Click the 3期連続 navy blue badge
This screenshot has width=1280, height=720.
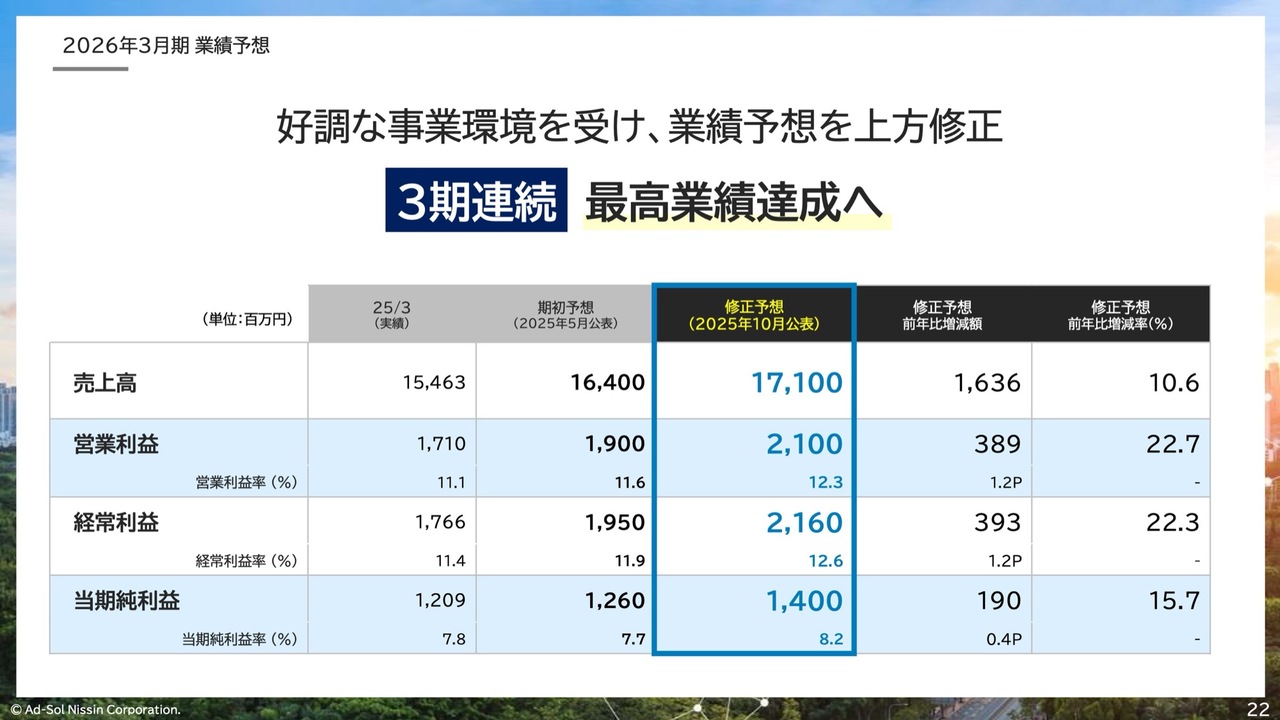(476, 203)
